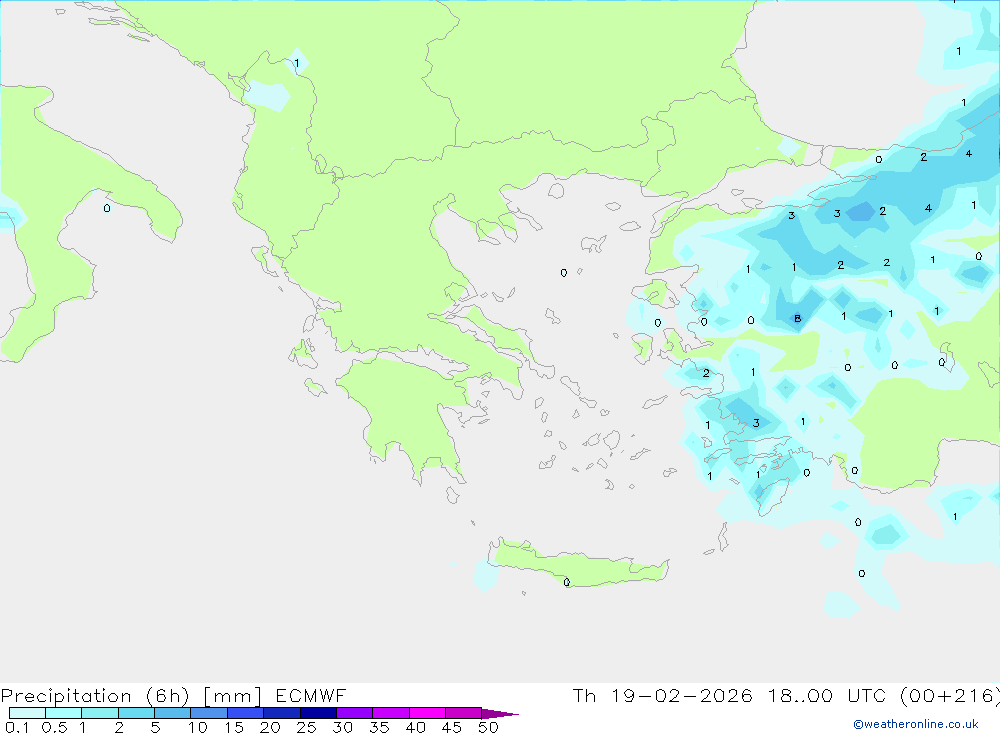Image resolution: width=1000 pixels, height=733 pixels.
Task: Click the '0.1' legend scale value
Action: 17,727
